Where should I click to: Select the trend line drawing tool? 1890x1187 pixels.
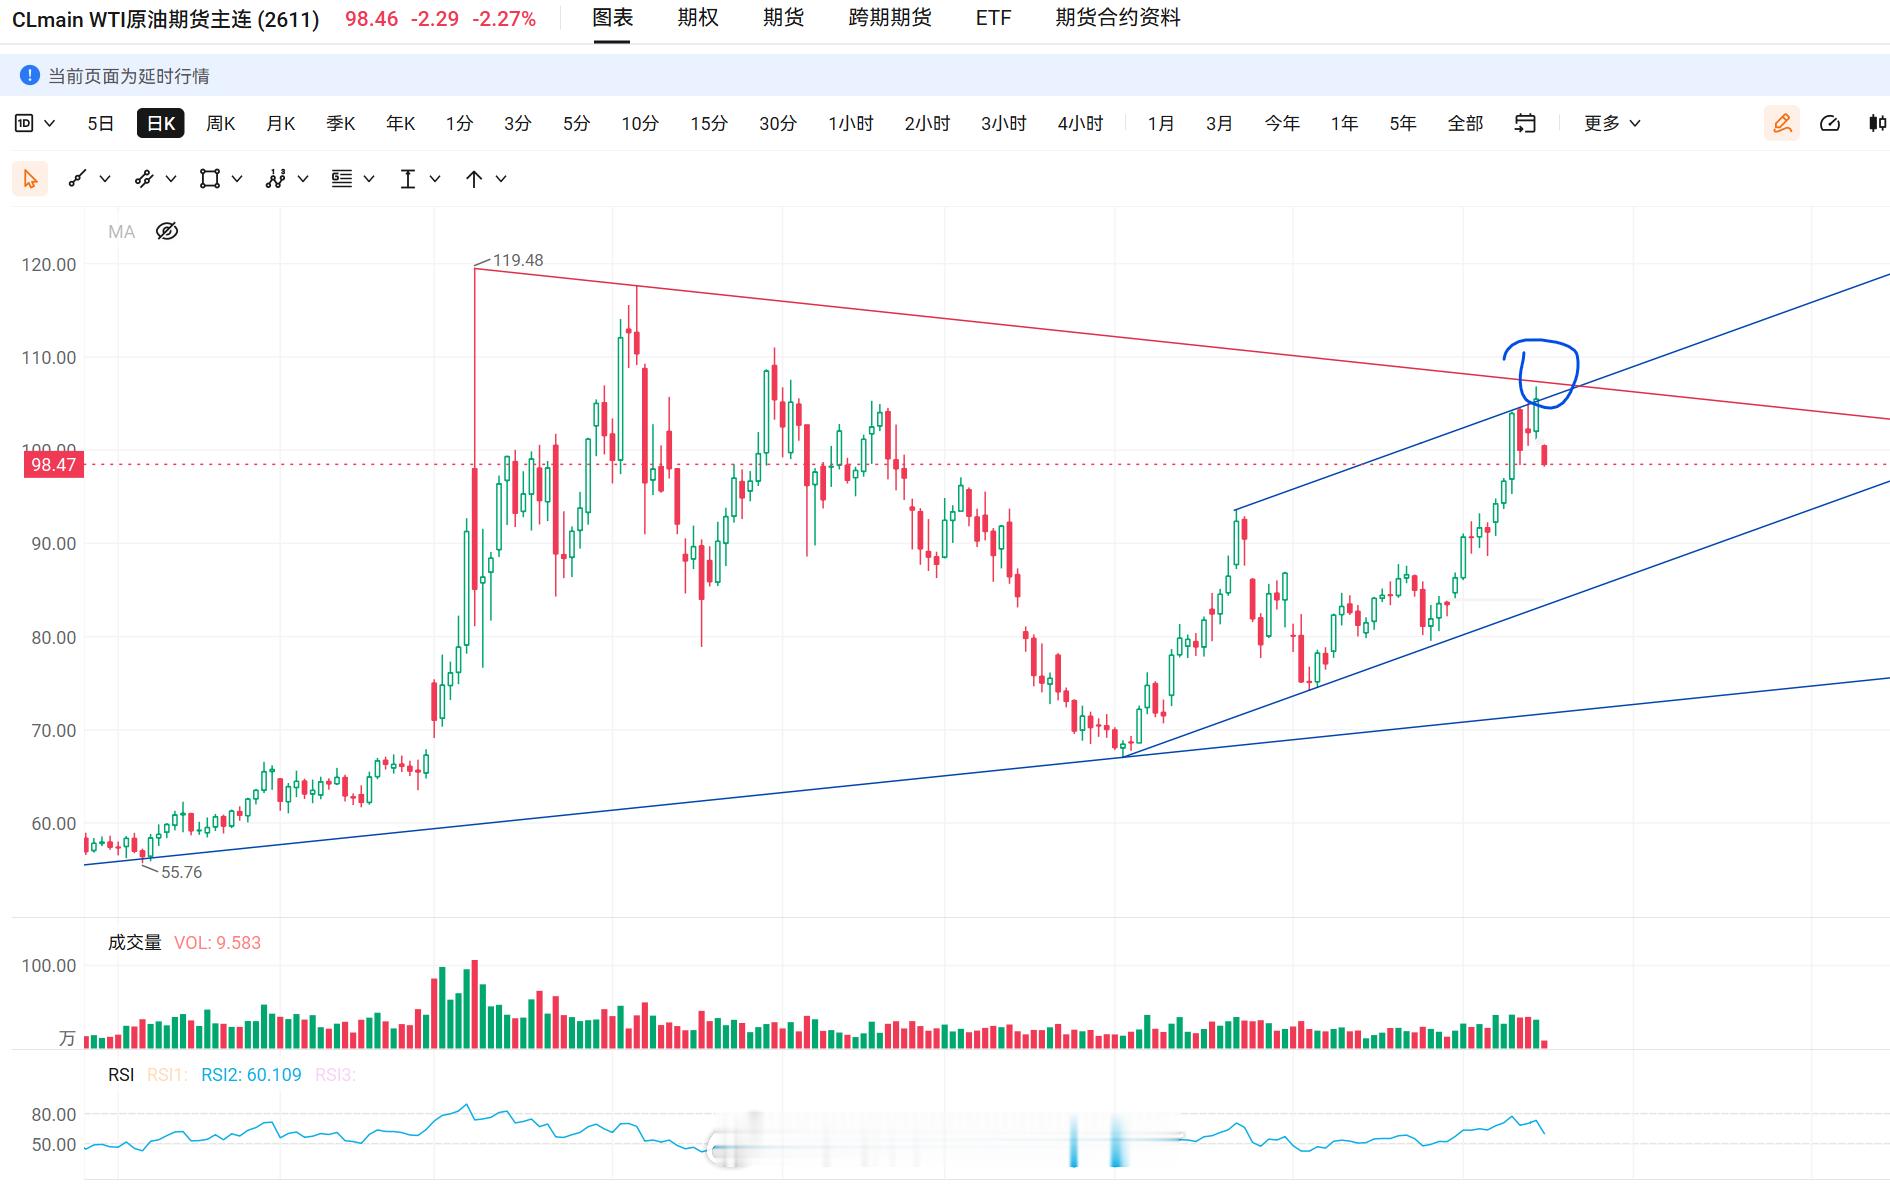click(x=77, y=179)
